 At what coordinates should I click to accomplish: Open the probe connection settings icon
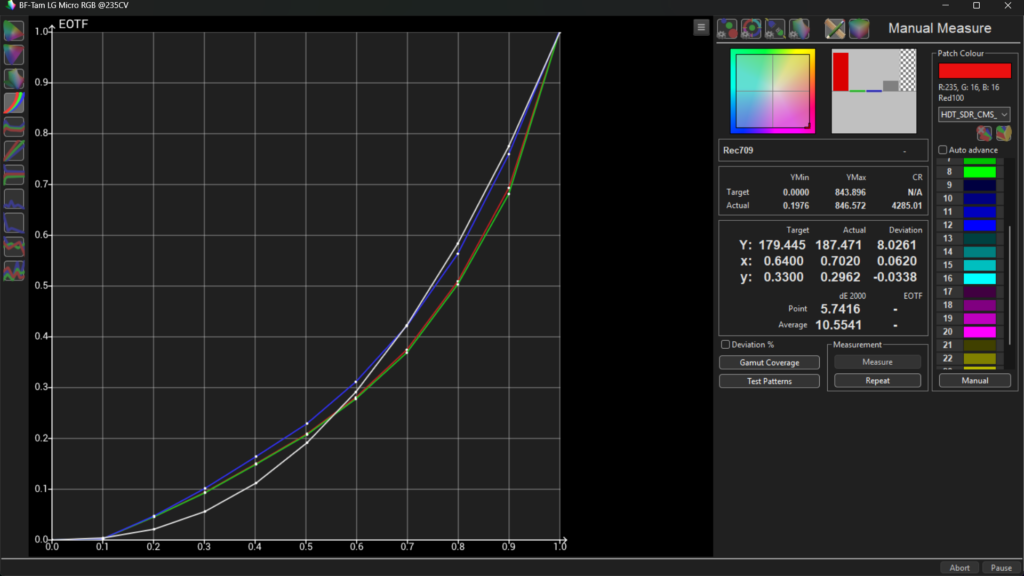[x=775, y=29]
